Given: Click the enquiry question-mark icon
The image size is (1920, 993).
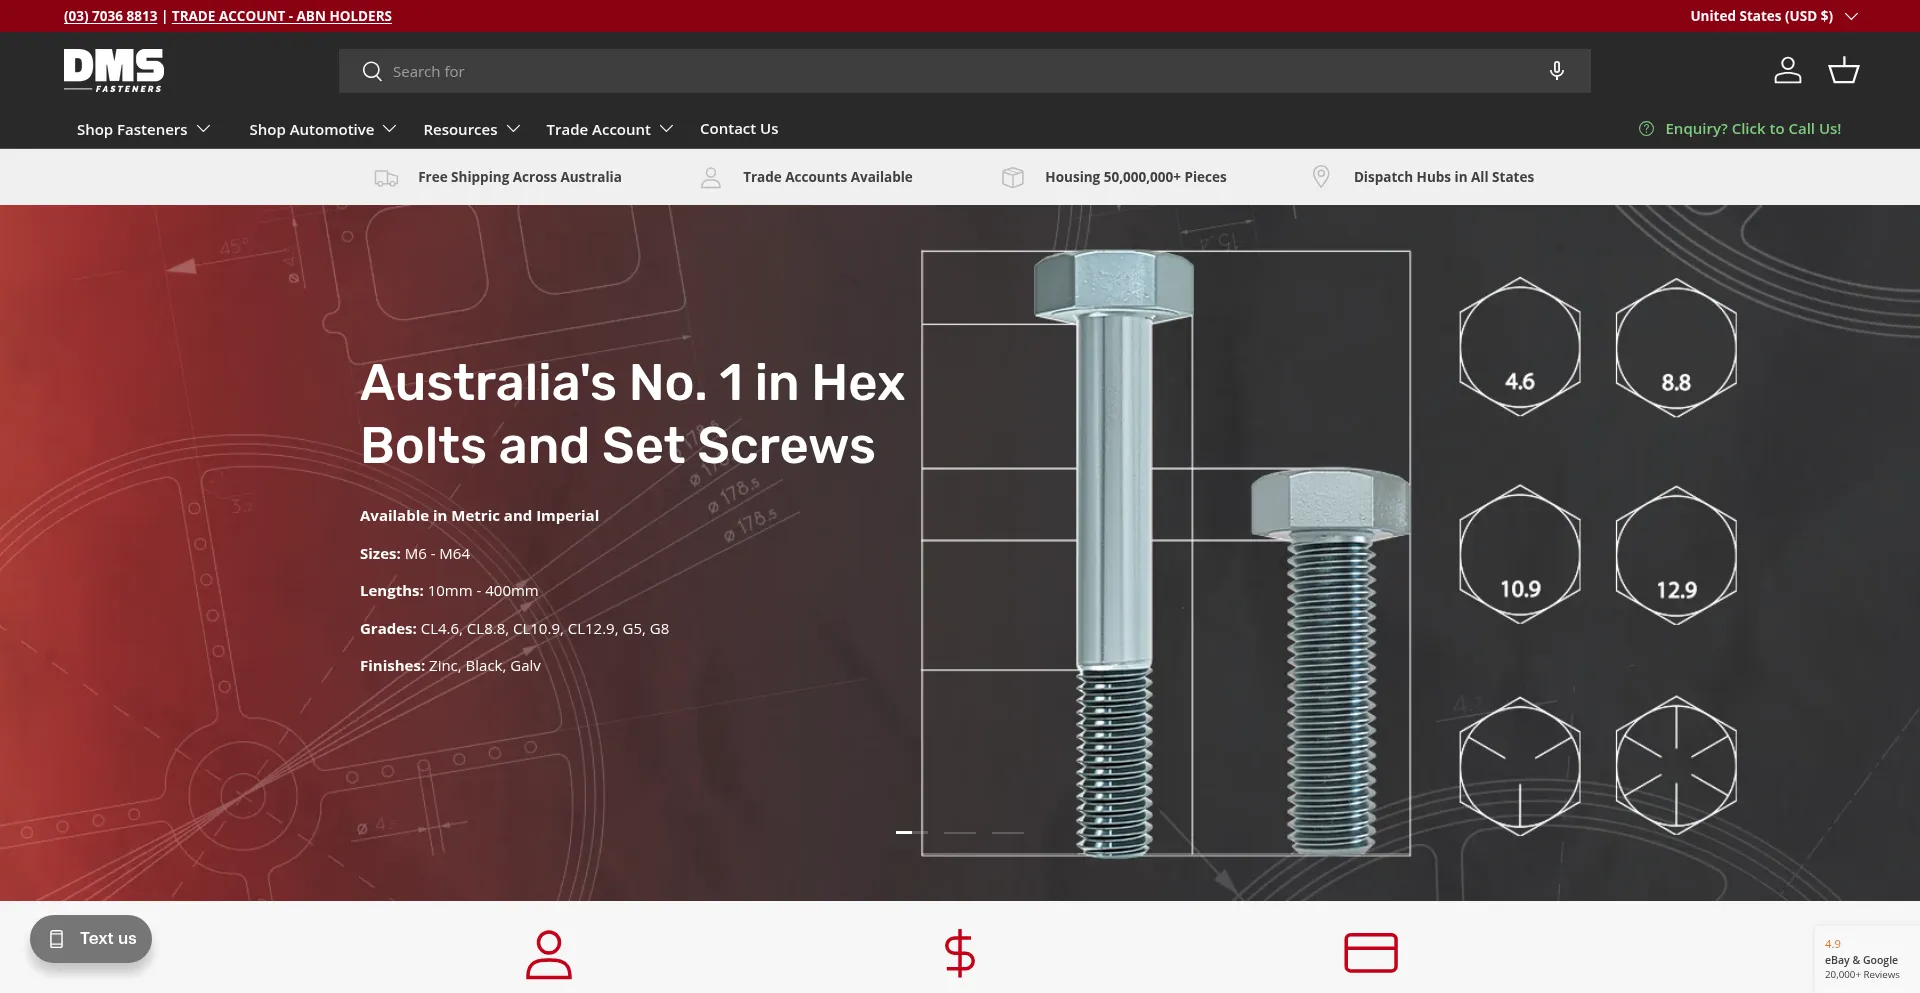Looking at the screenshot, I should (1646, 129).
